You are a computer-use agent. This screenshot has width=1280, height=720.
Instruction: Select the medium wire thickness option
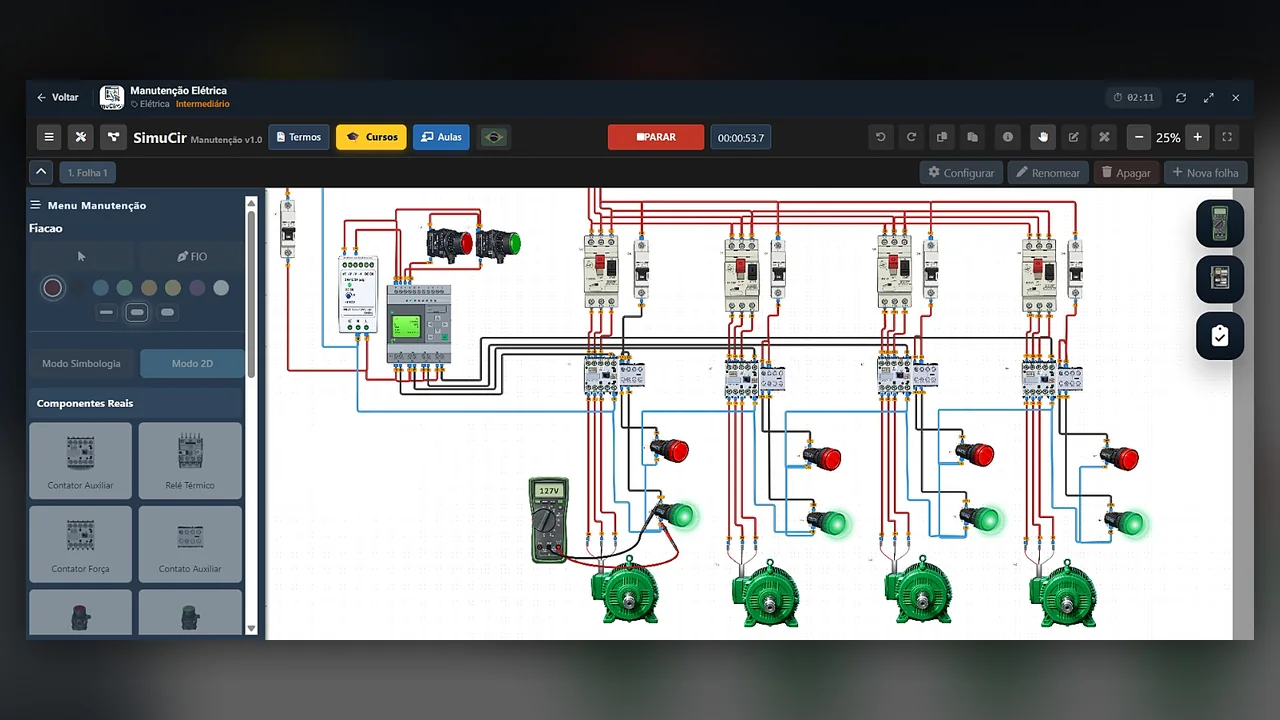click(137, 313)
